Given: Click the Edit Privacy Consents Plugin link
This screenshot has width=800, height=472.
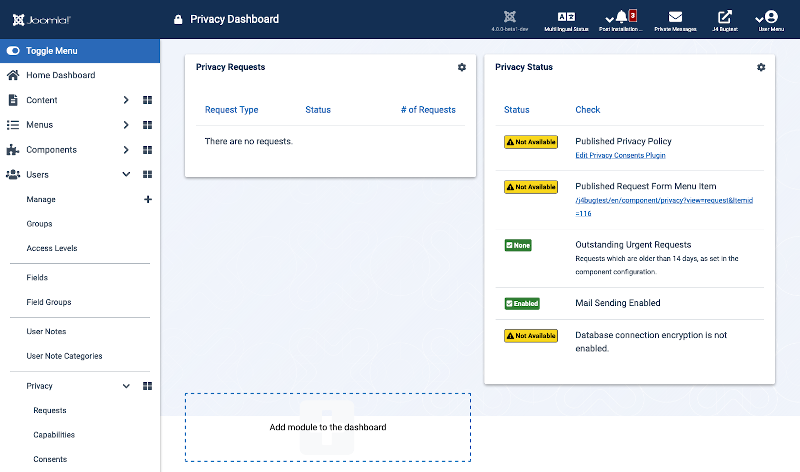Looking at the screenshot, I should click(x=620, y=155).
